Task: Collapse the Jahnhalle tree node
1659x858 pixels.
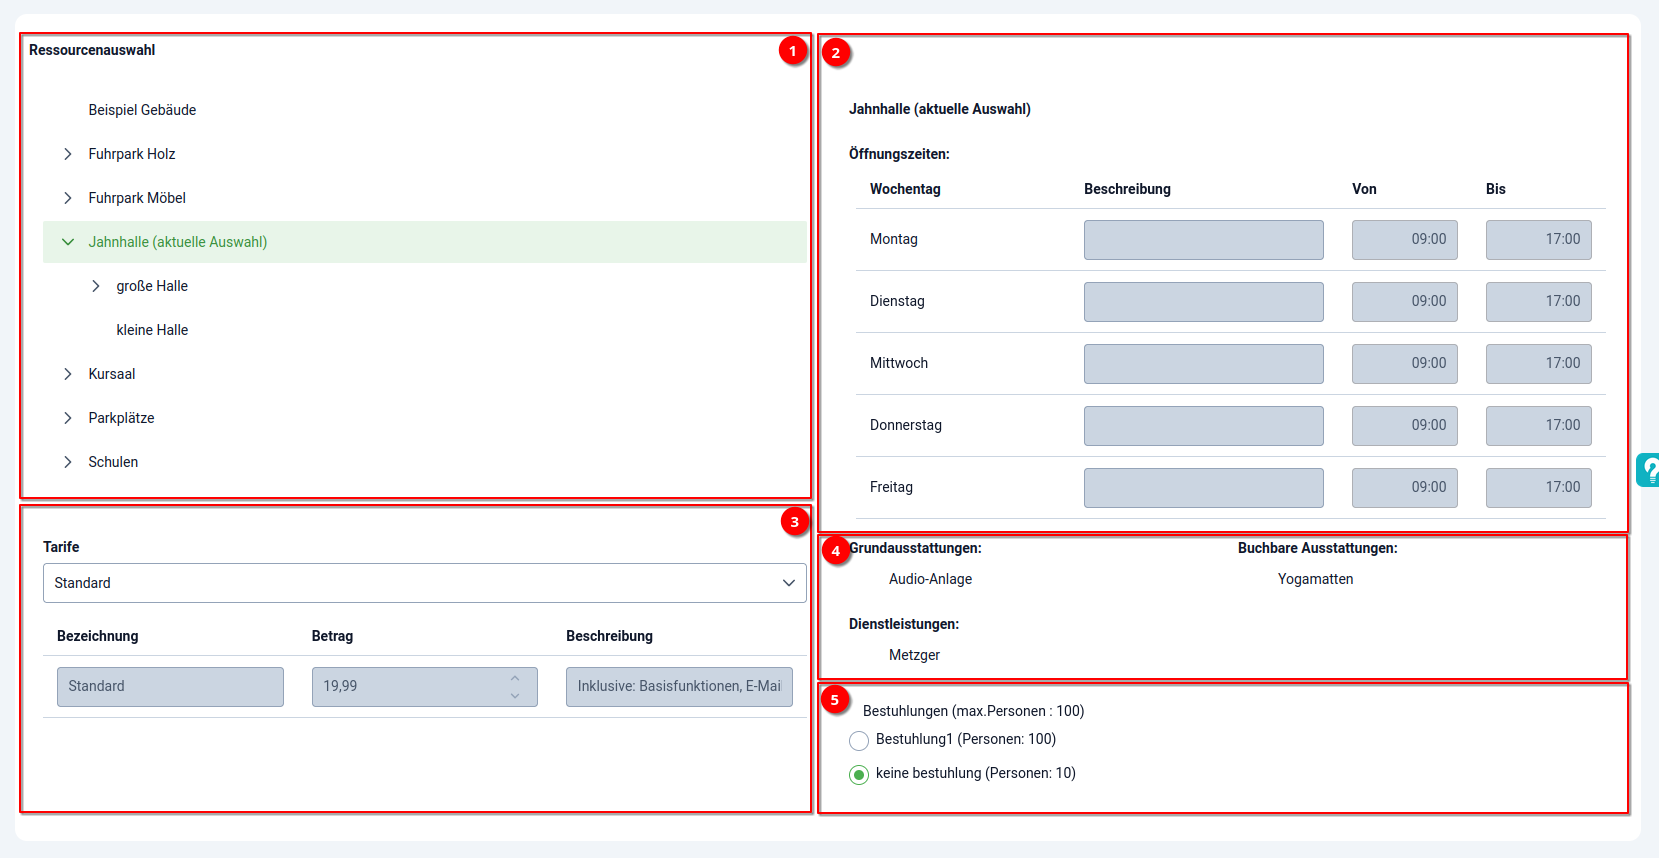Action: click(68, 242)
